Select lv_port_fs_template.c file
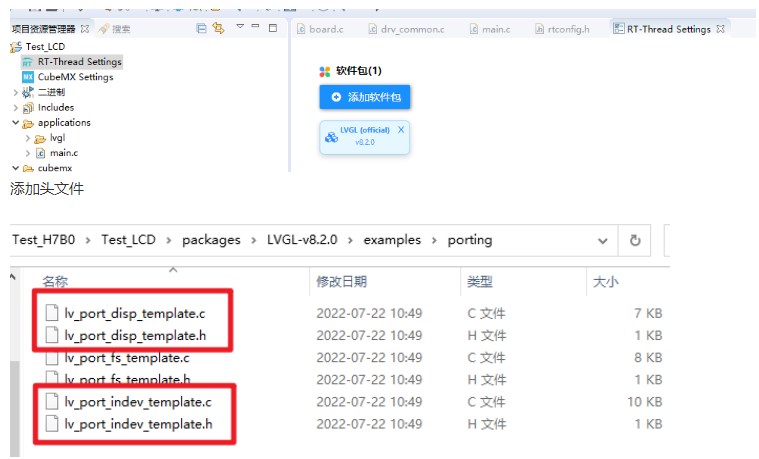The image size is (759, 459). 127,358
